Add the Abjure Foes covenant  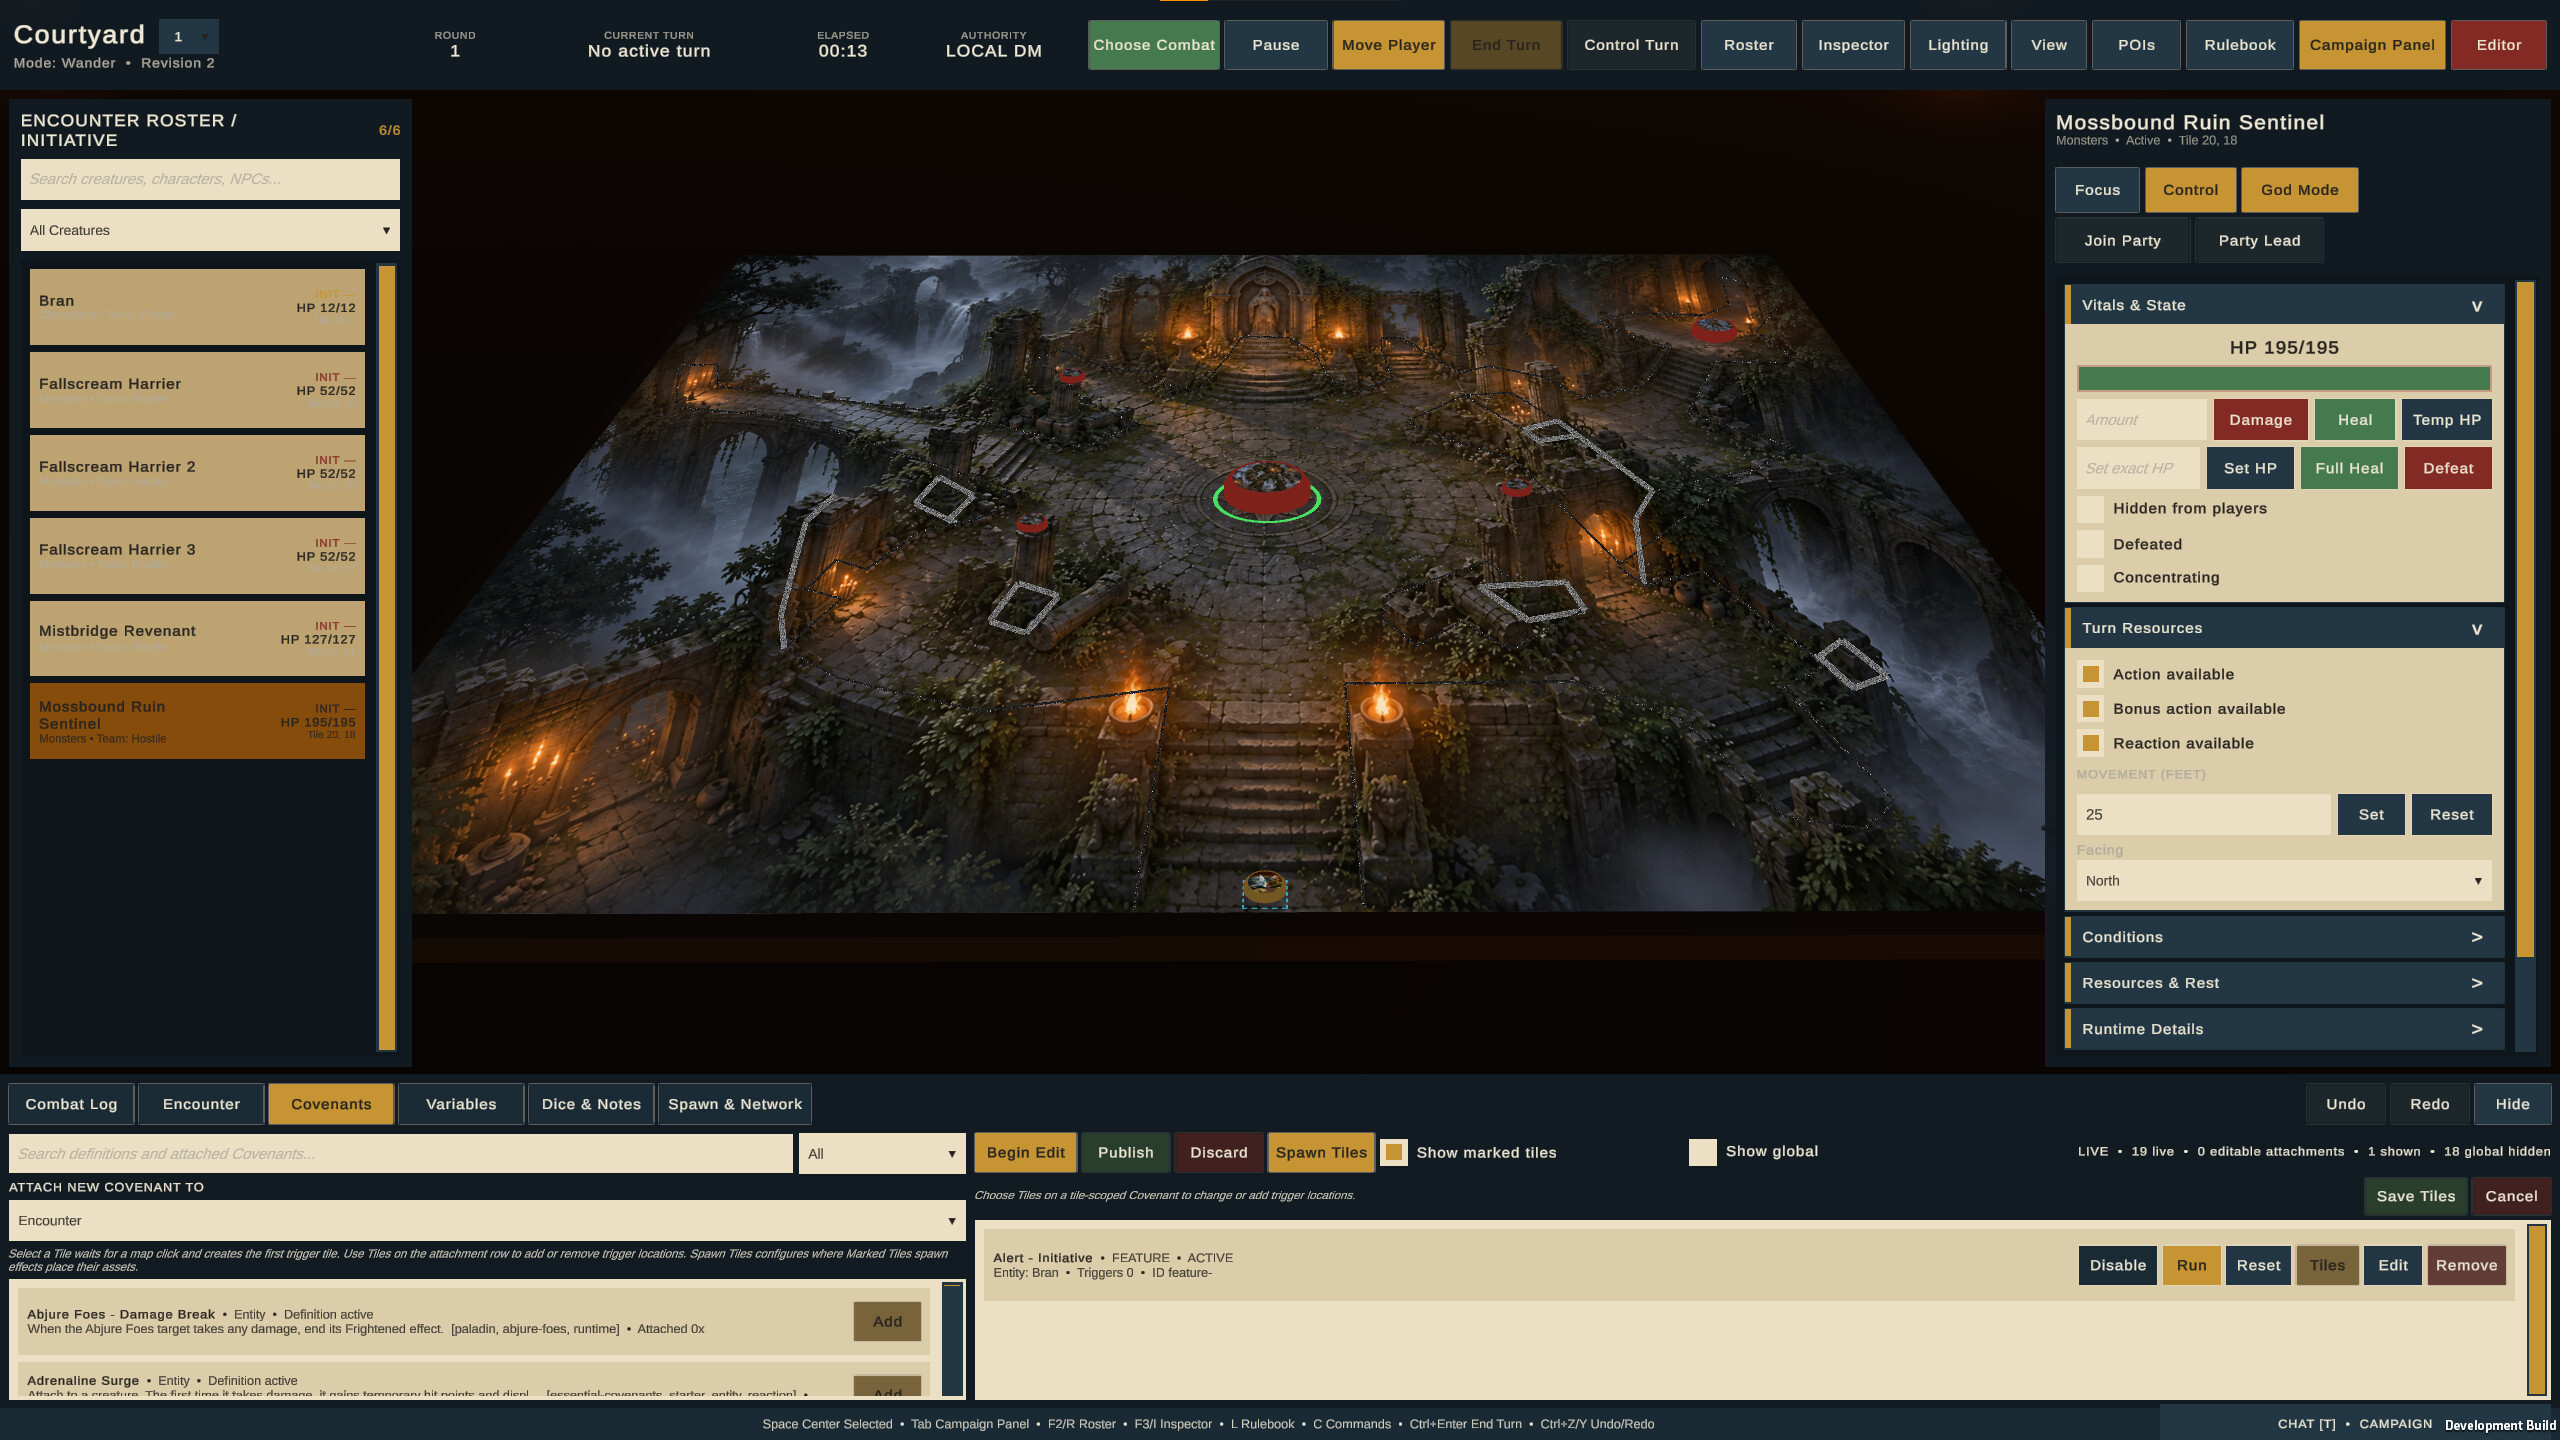(887, 1322)
